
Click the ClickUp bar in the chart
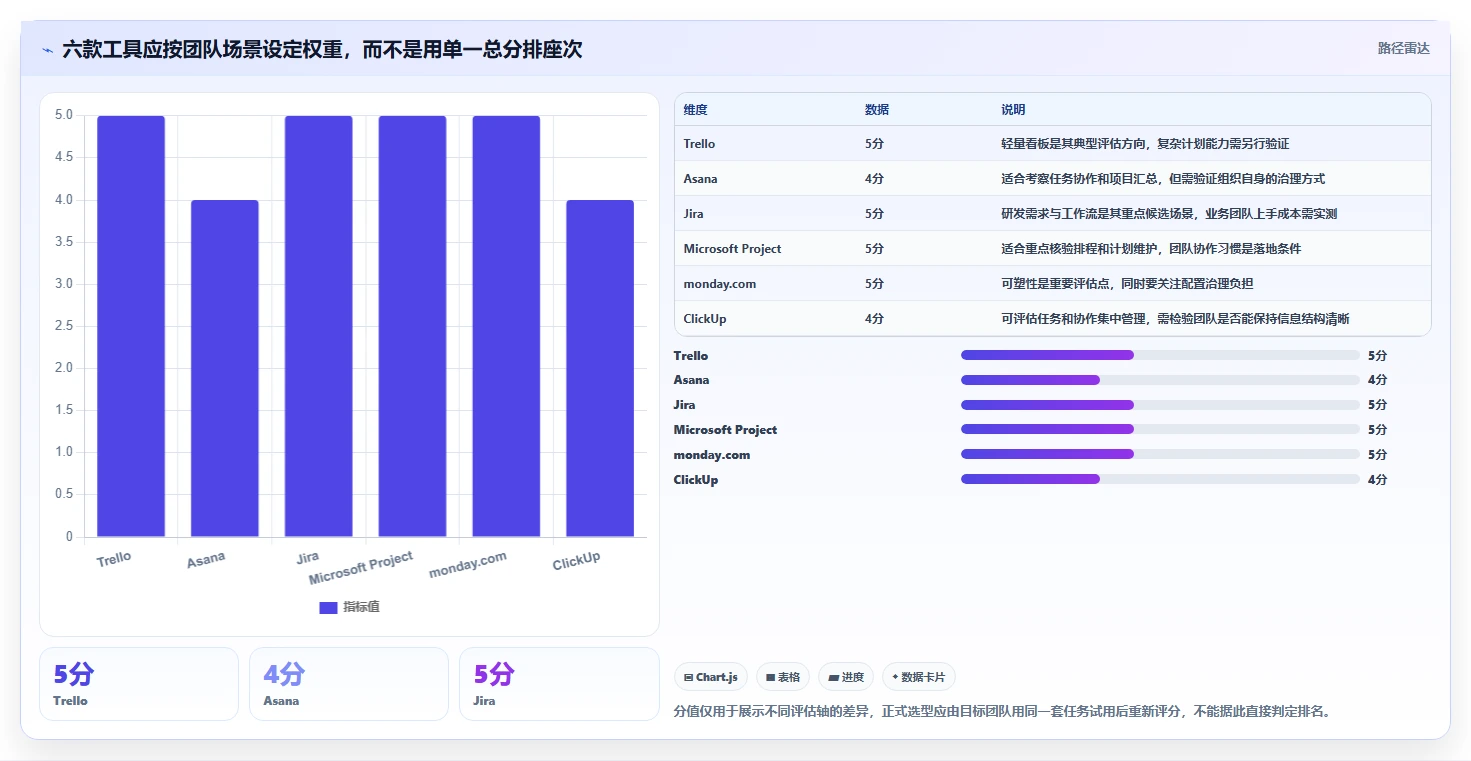coord(600,368)
